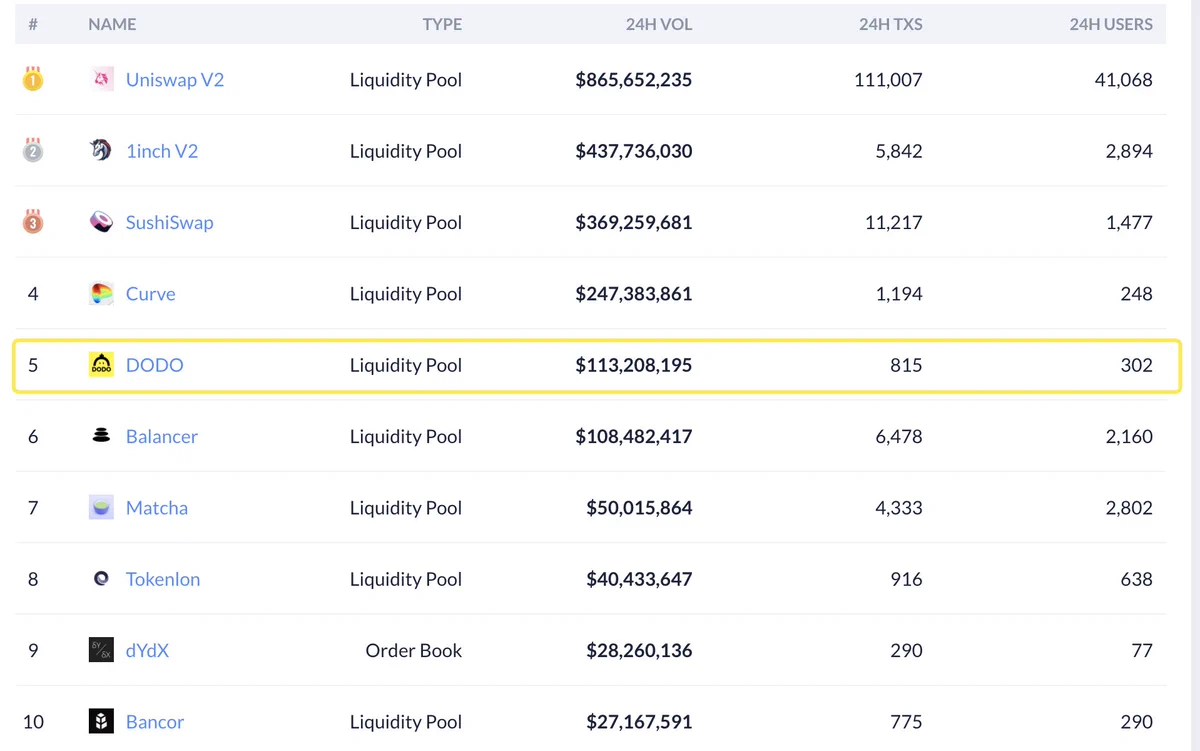Viewport: 1200px width, 751px height.
Task: Select the $437,736,030 volume value
Action: pos(634,151)
